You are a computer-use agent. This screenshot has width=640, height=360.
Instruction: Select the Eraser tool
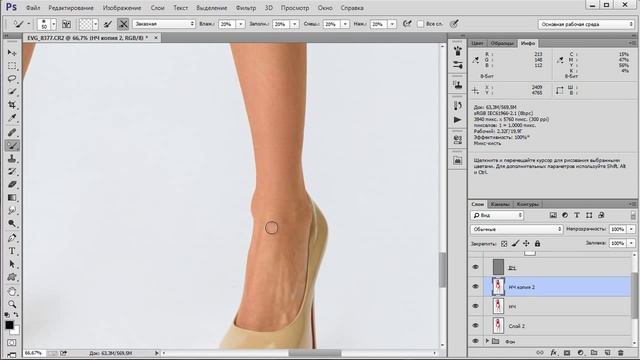[x=12, y=184]
